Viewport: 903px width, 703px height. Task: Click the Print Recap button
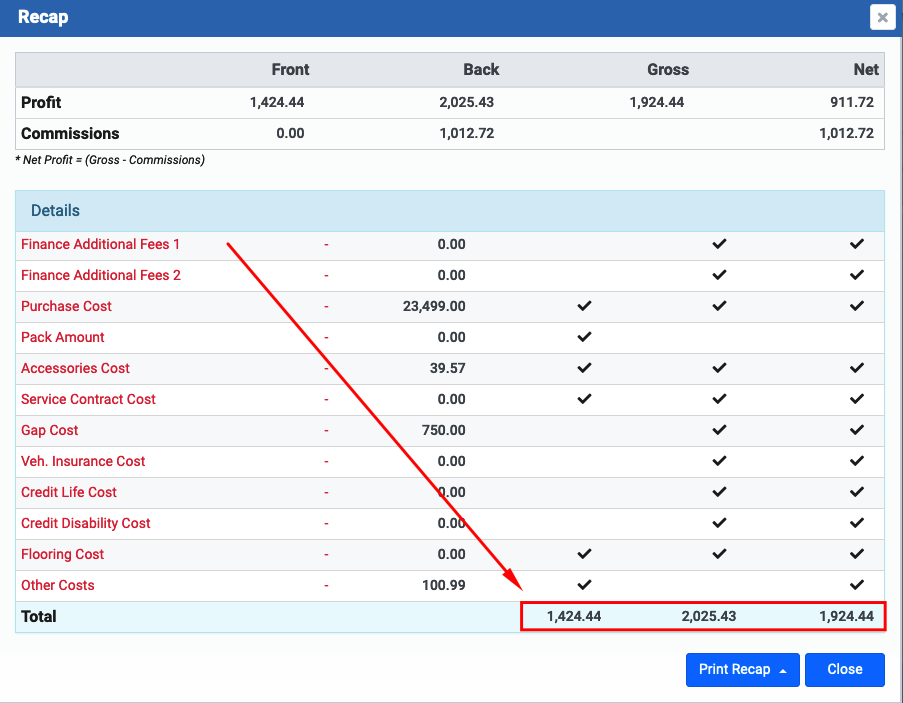pos(734,670)
